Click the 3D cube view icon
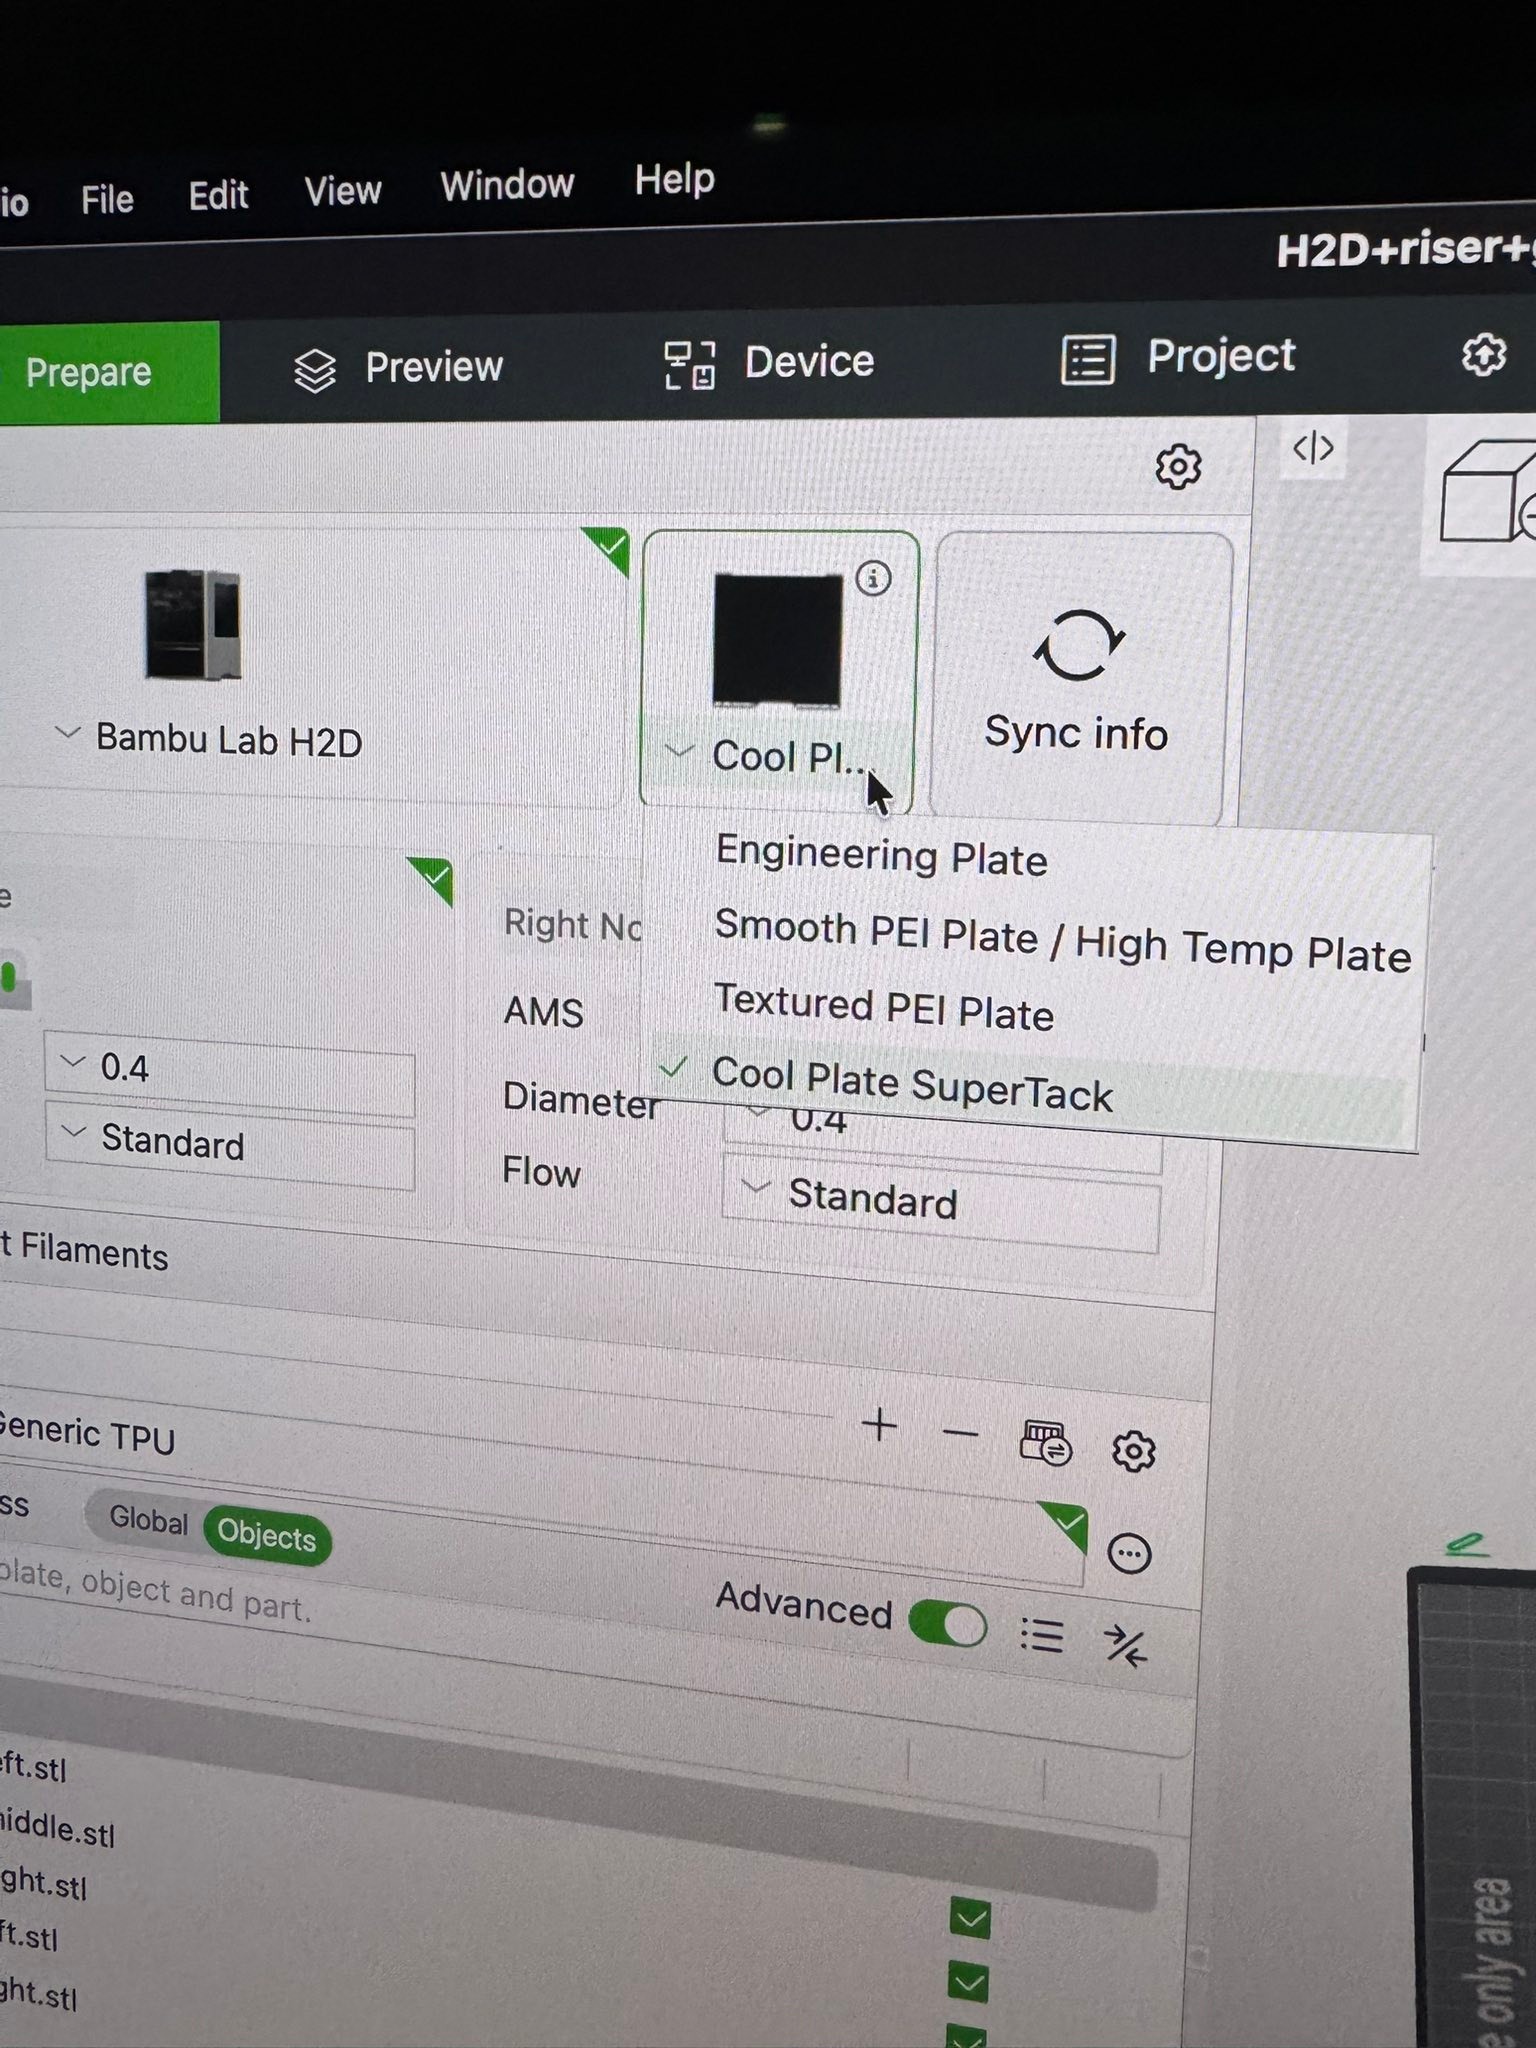The width and height of the screenshot is (1536, 2048). [x=1488, y=492]
